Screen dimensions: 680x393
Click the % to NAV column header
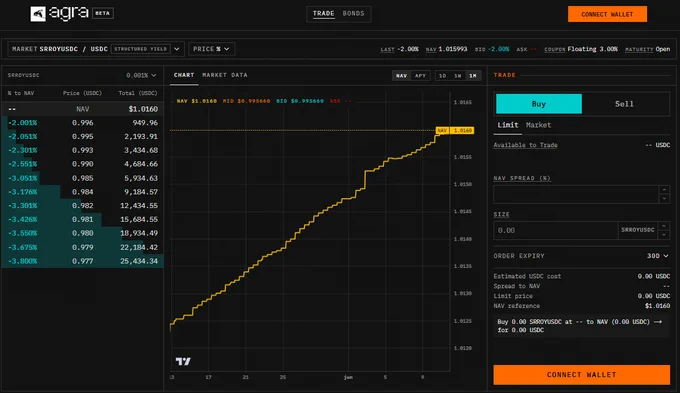21,93
